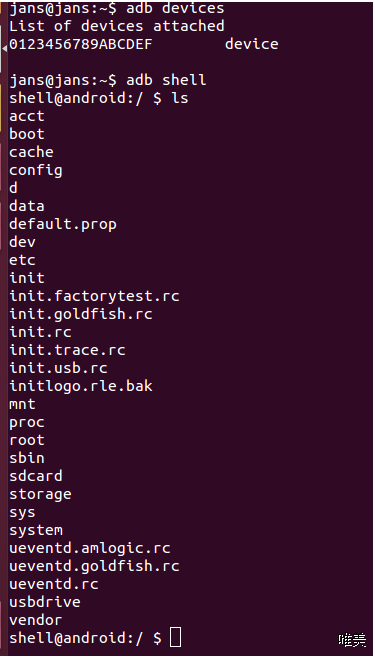375x660 pixels.
Task: Click the 'adb shell' command text
Action: click(166, 80)
